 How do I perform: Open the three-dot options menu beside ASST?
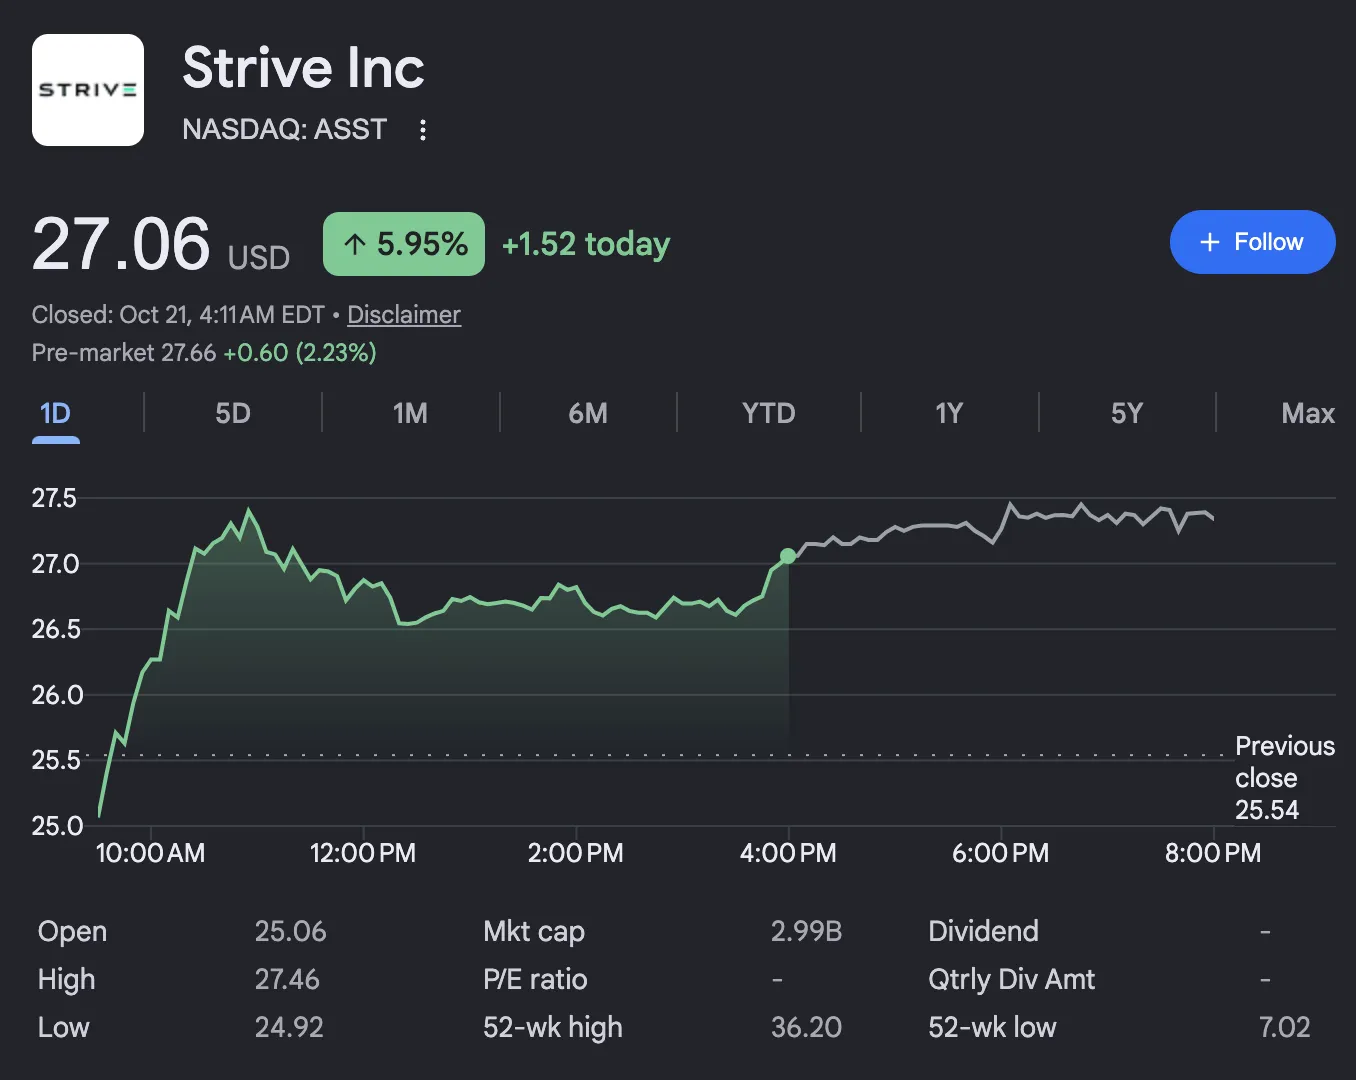point(423,130)
